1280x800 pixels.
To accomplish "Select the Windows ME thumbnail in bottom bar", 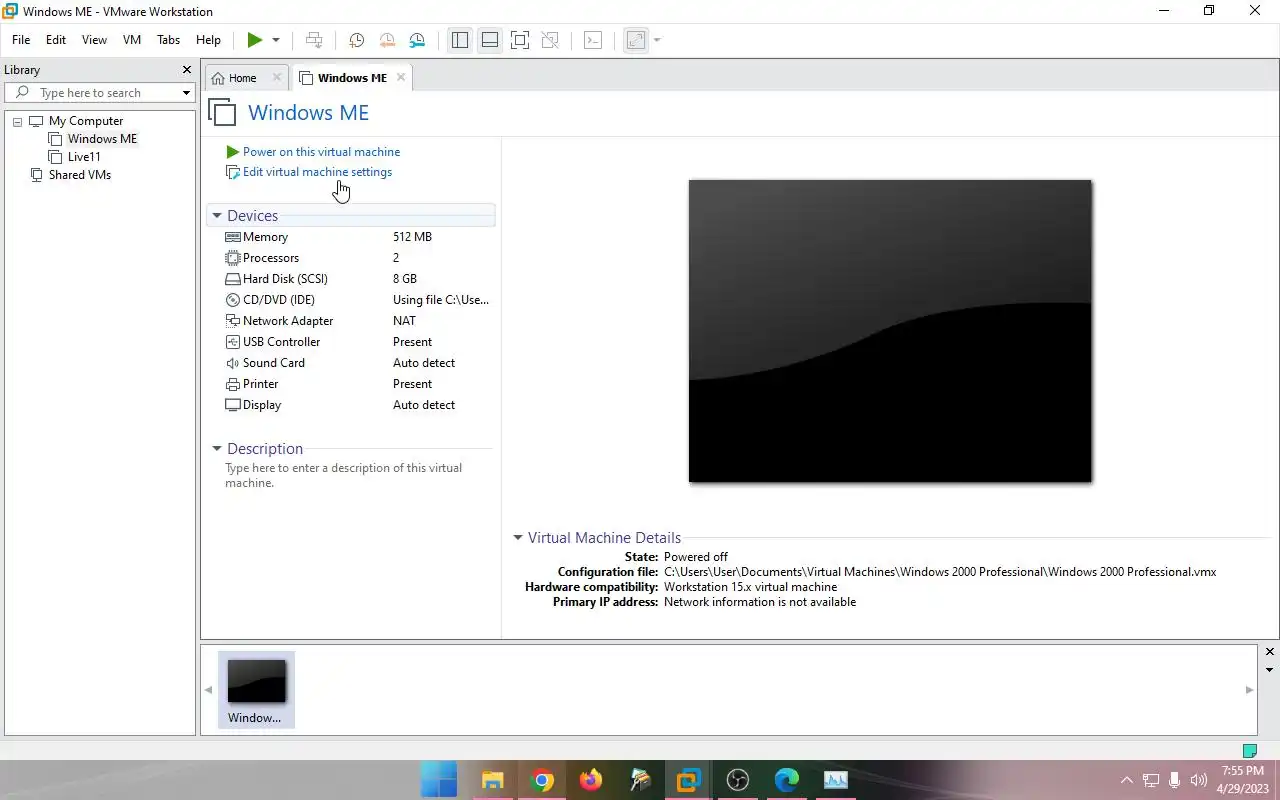I will (256, 690).
